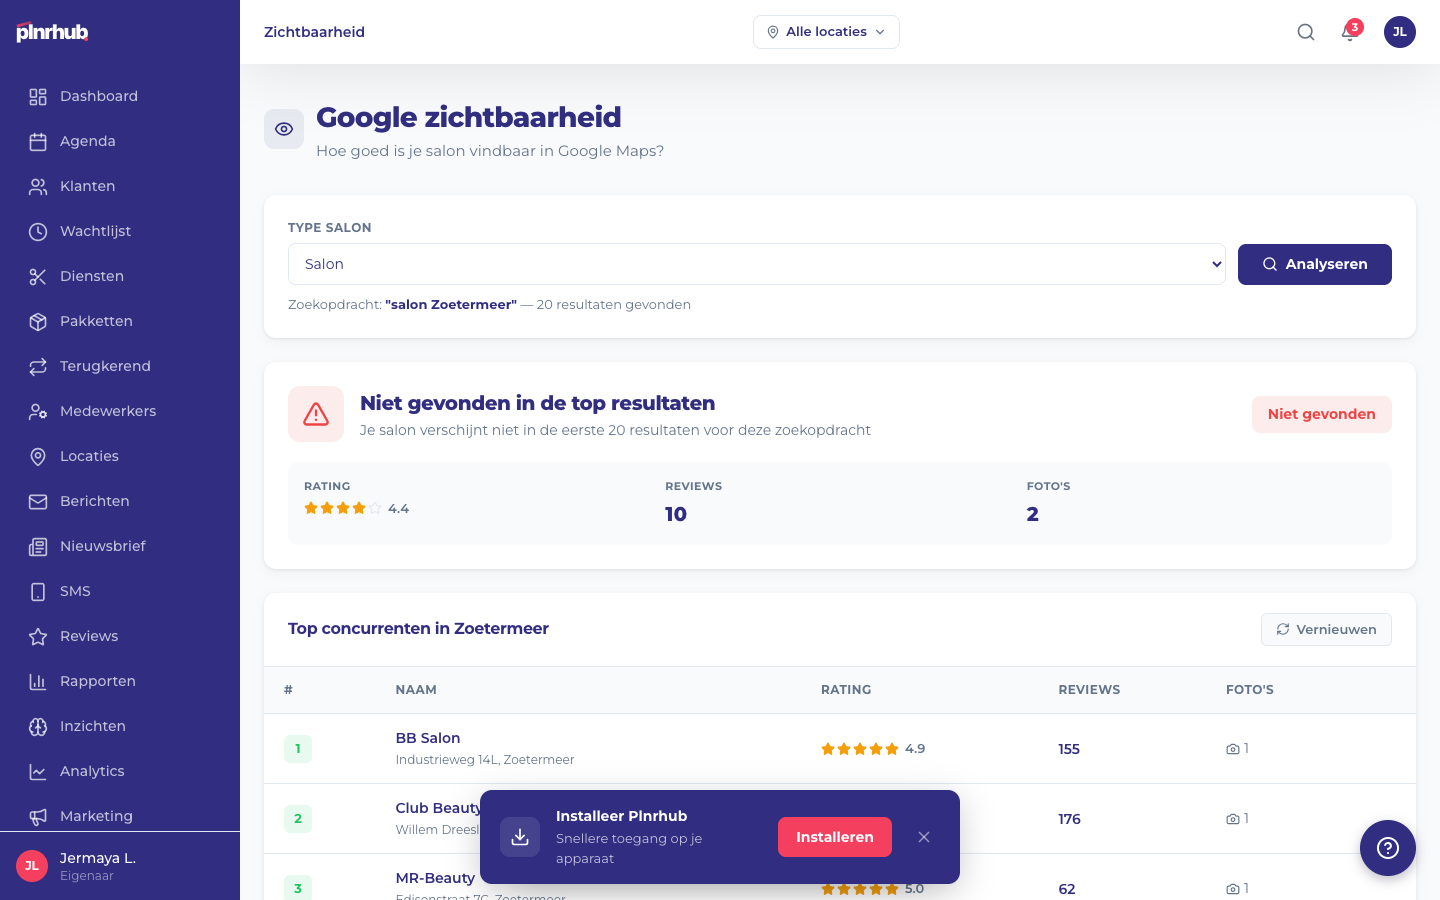Dismiss the Installeer Plnrhub banner

tap(924, 837)
